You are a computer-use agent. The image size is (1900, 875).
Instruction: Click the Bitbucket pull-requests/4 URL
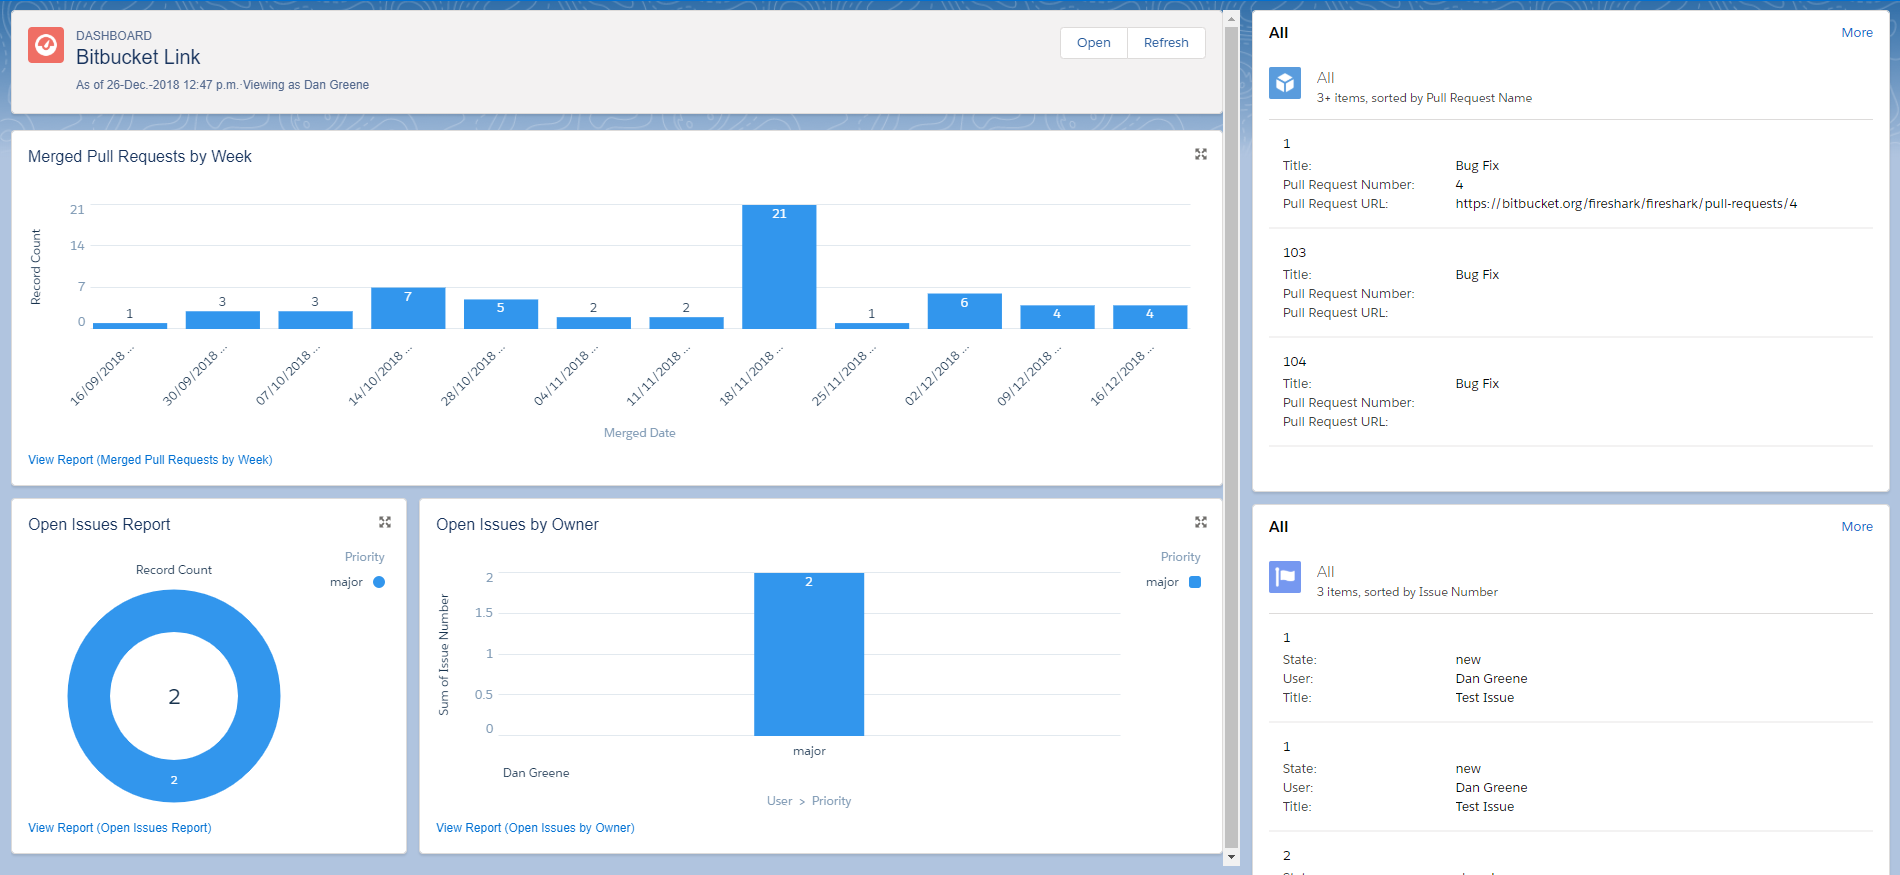click(1625, 204)
